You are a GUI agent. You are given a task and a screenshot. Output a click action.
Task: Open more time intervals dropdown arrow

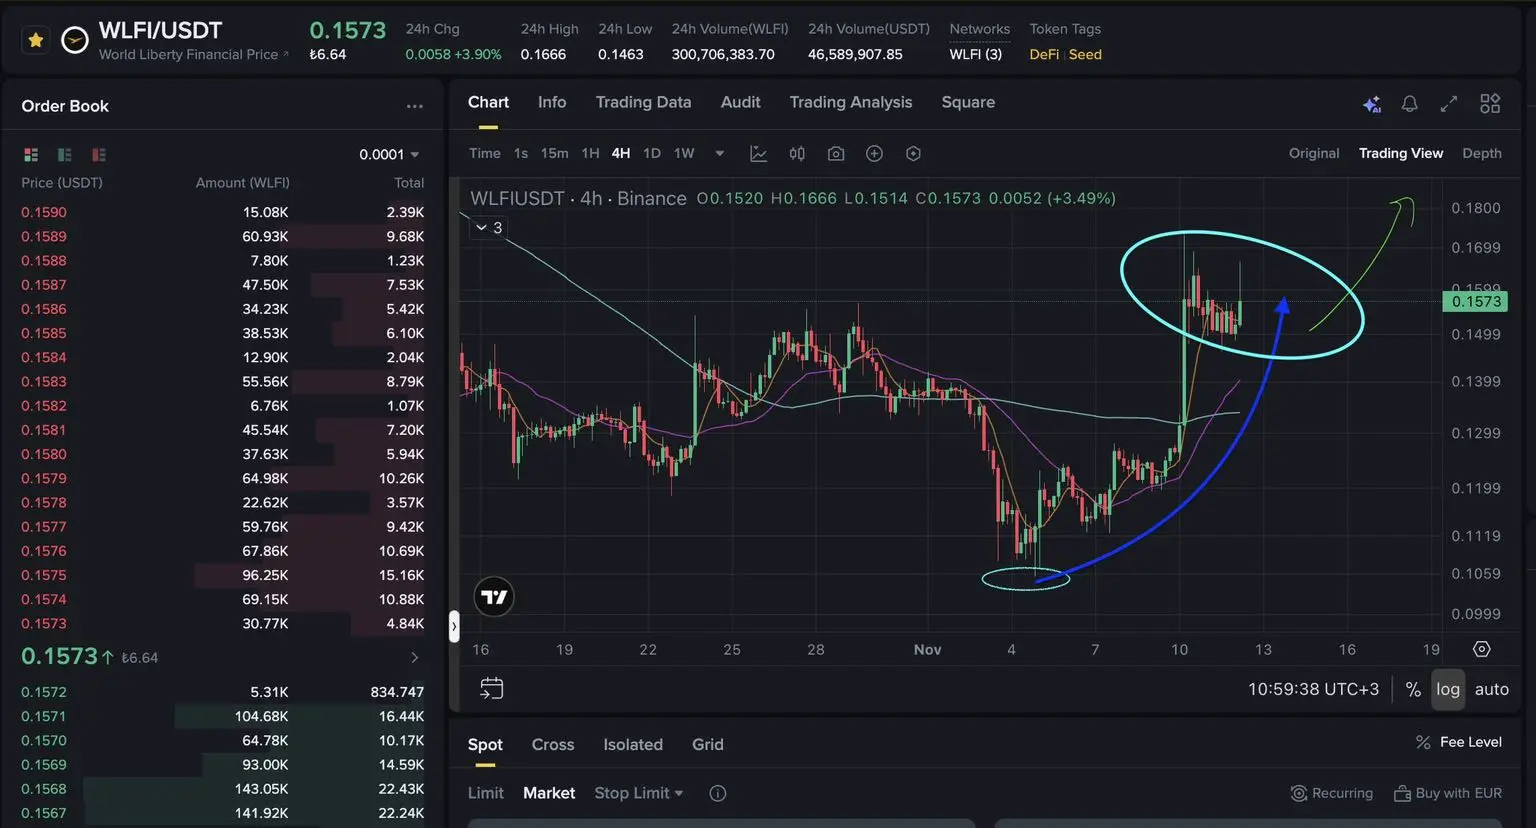[719, 154]
